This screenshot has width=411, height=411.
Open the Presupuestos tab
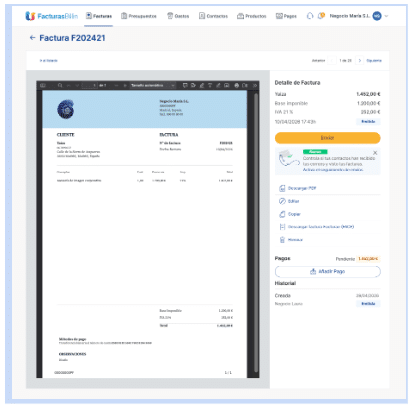coord(139,16)
